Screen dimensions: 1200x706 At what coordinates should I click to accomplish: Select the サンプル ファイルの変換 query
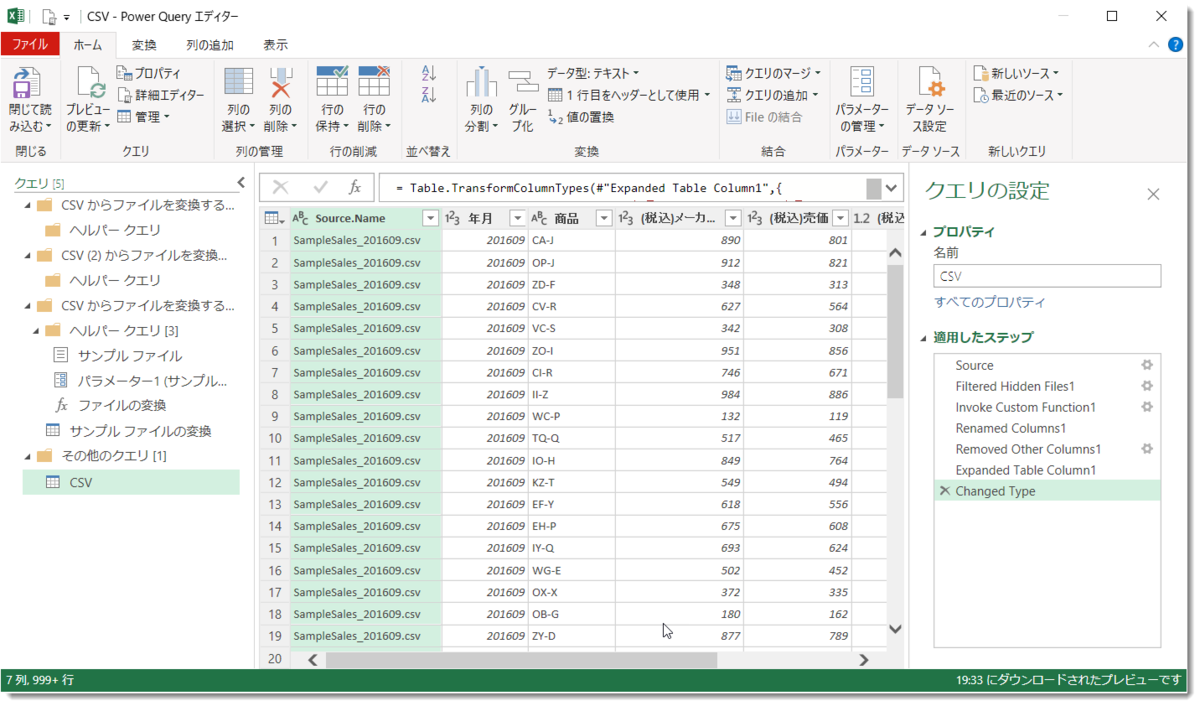(141, 431)
